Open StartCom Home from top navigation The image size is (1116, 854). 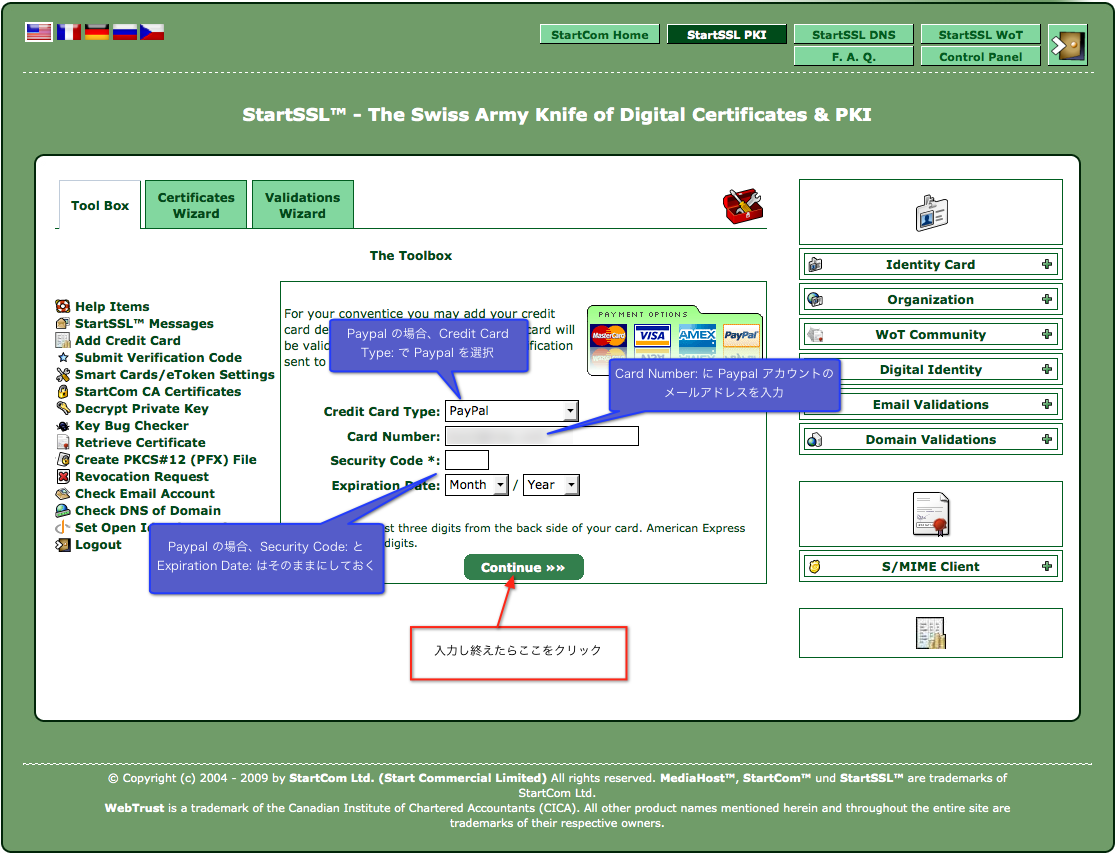coord(599,34)
